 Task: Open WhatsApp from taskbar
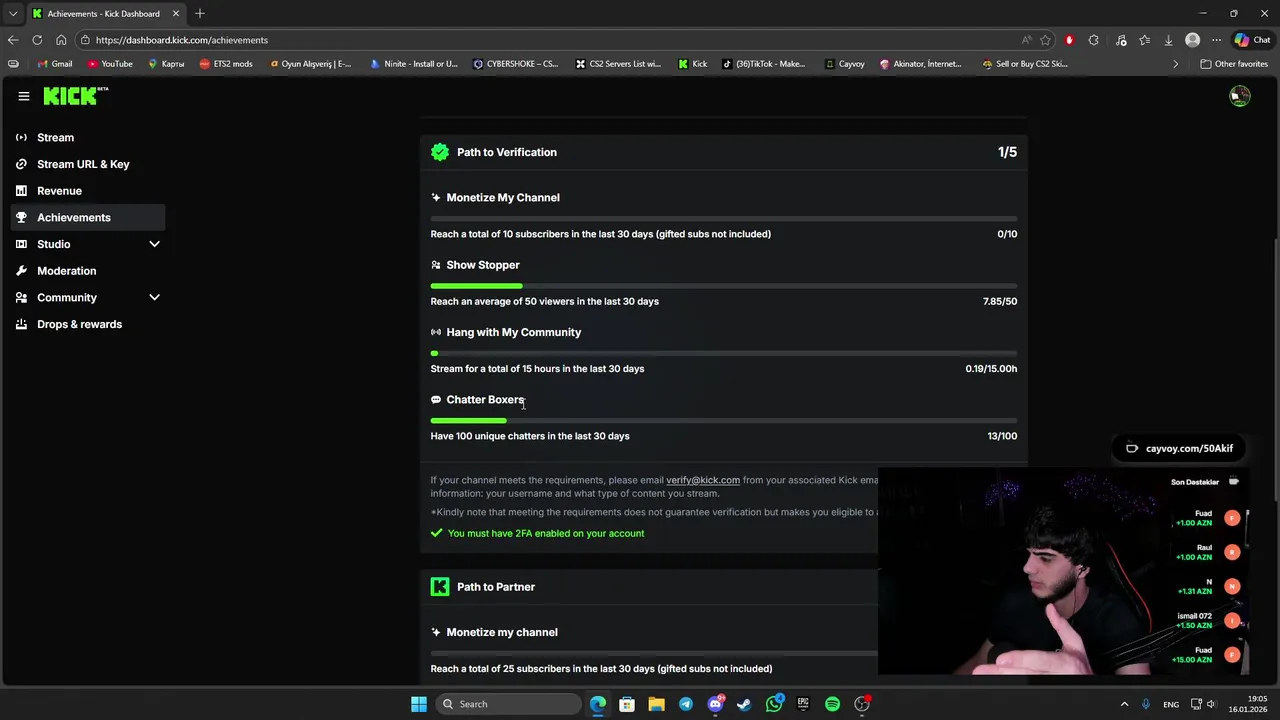774,704
